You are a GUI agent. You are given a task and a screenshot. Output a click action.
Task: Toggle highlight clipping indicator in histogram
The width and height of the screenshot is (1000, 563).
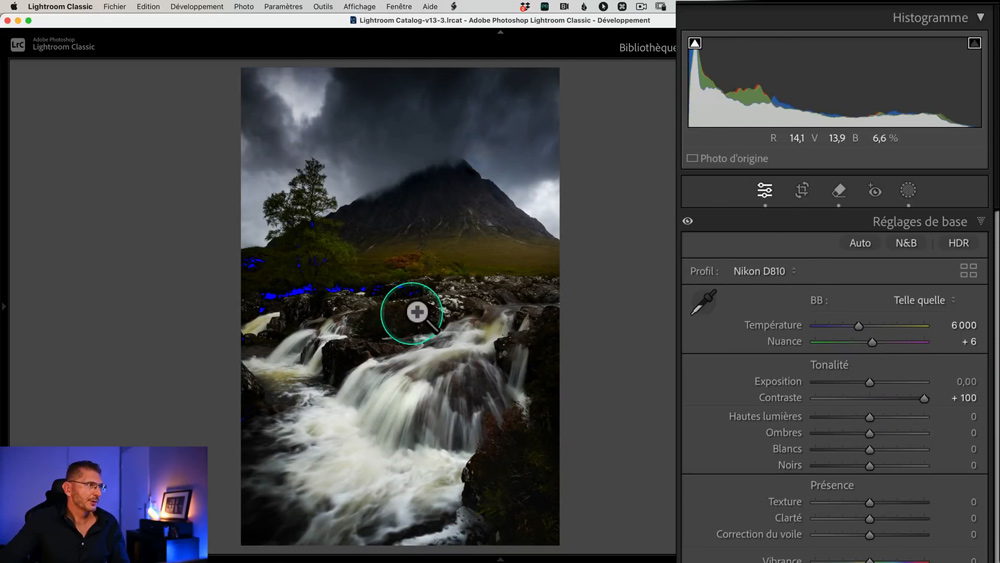[974, 43]
